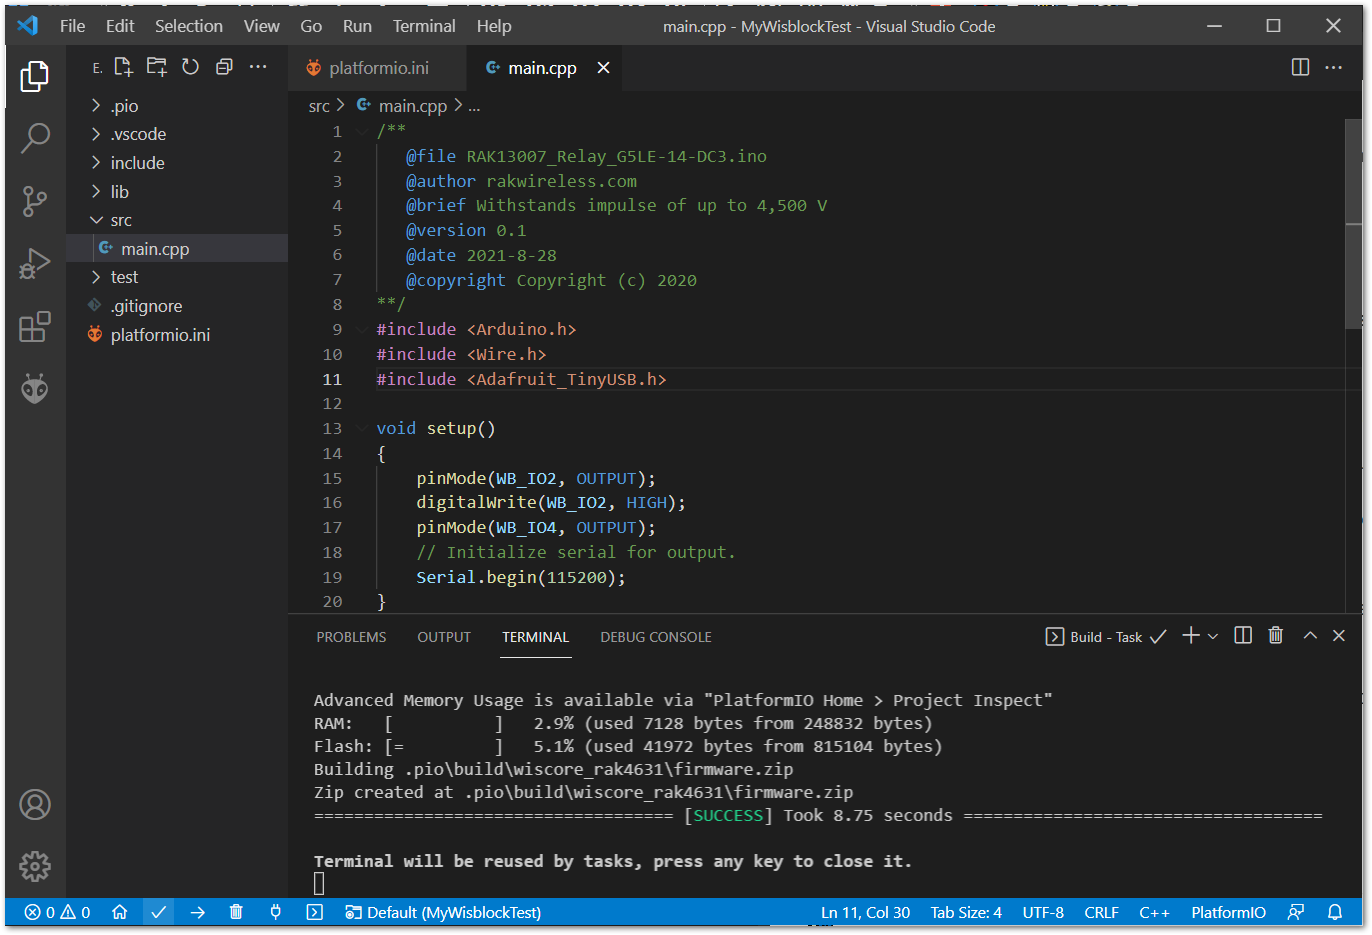The width and height of the screenshot is (1372, 935).
Task: Open the File menu
Action: point(73,26)
